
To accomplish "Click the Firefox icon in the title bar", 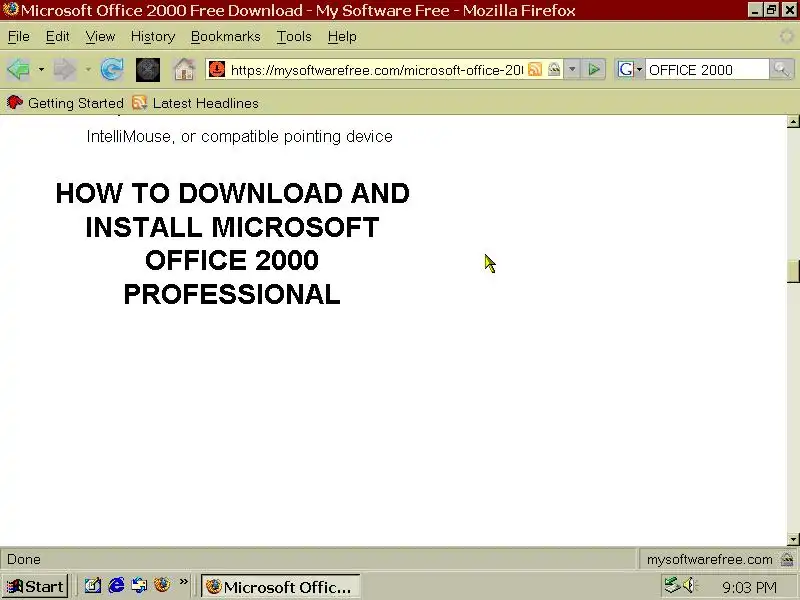I will click(10, 10).
